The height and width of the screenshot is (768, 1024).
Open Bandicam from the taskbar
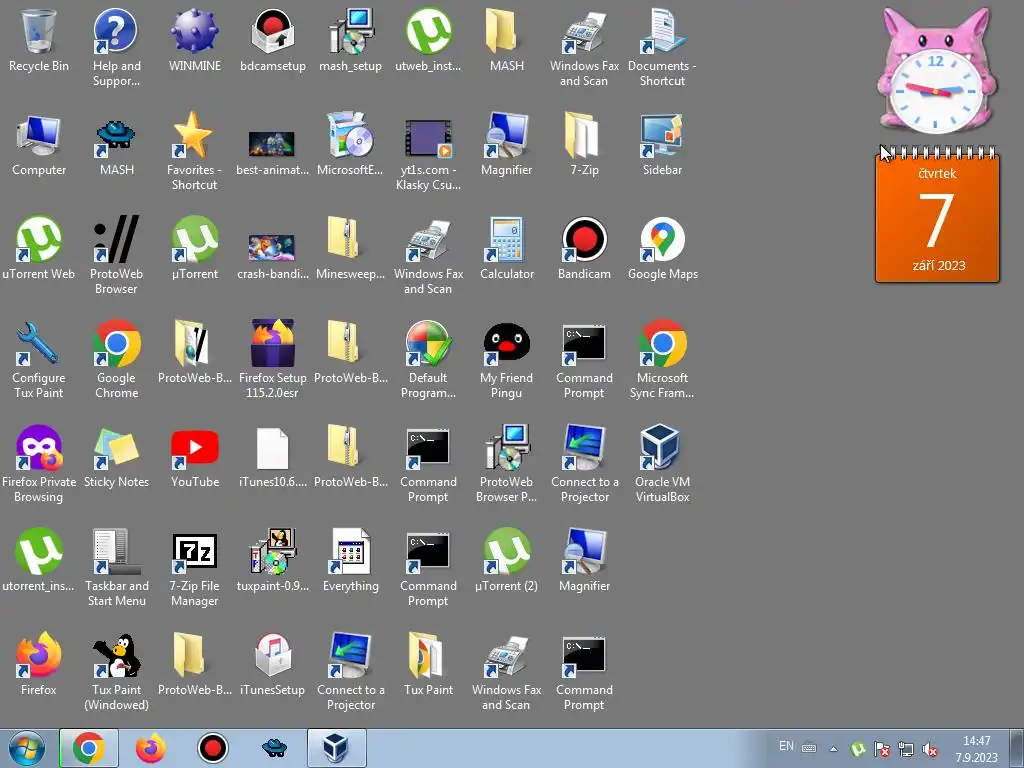[x=213, y=748]
